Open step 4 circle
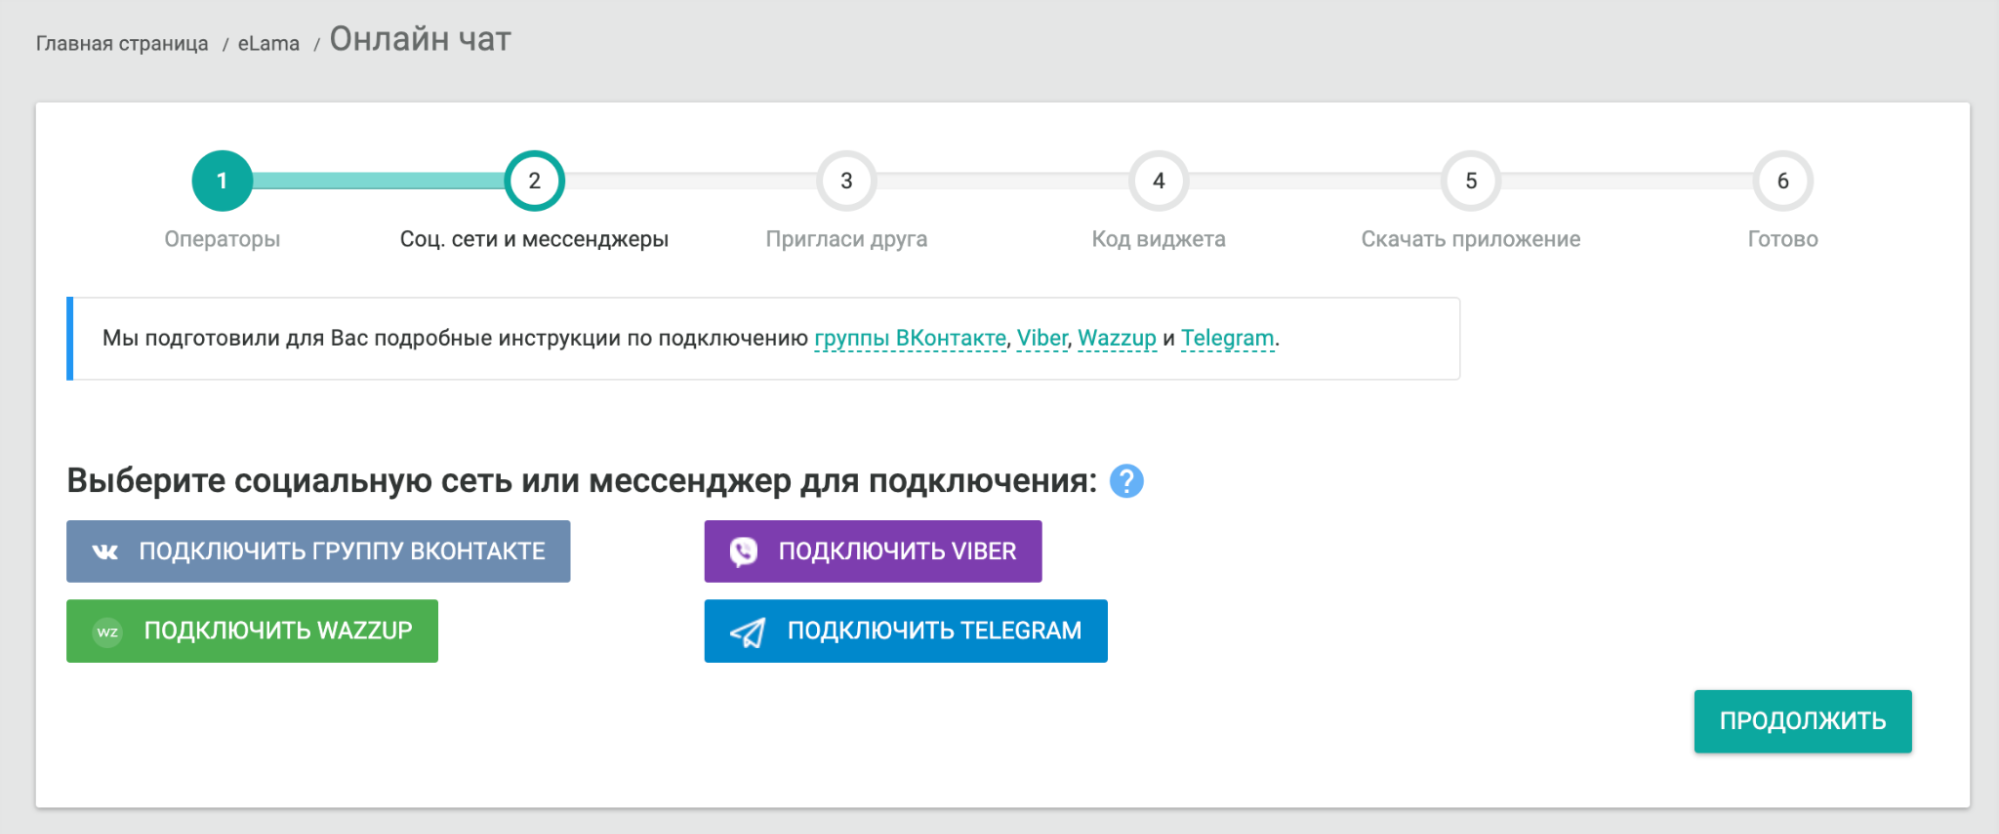This screenshot has width=1999, height=834. point(1158,181)
